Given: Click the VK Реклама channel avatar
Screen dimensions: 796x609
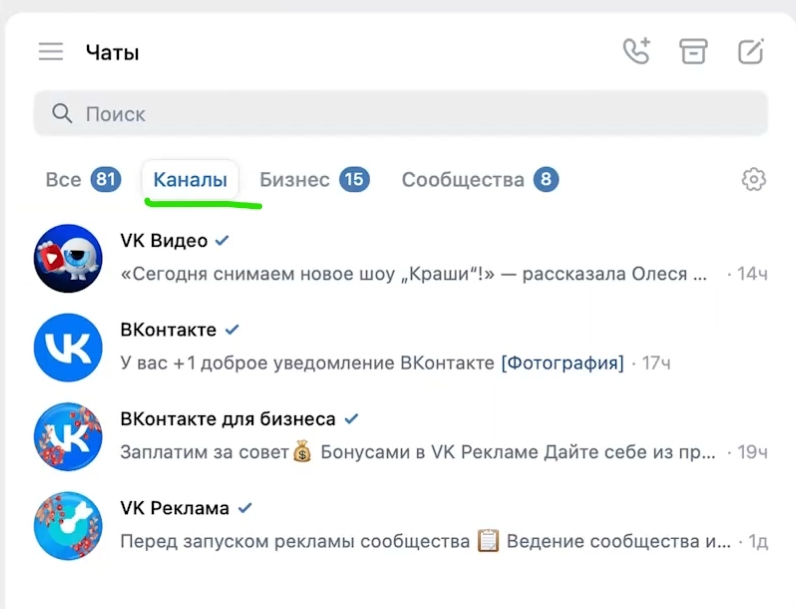Looking at the screenshot, I should [68, 526].
